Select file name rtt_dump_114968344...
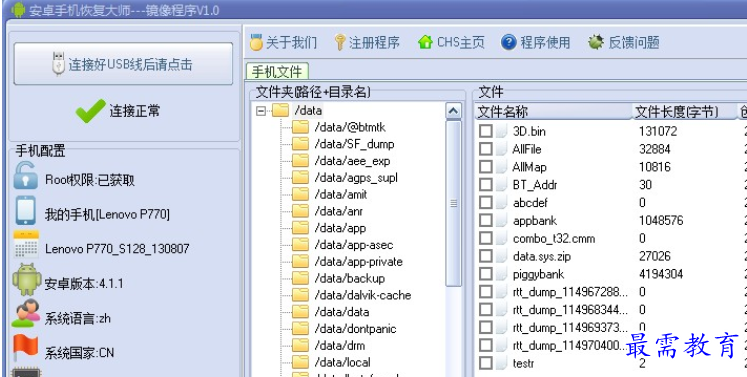Screen dimensions: 747x377 tap(570, 310)
